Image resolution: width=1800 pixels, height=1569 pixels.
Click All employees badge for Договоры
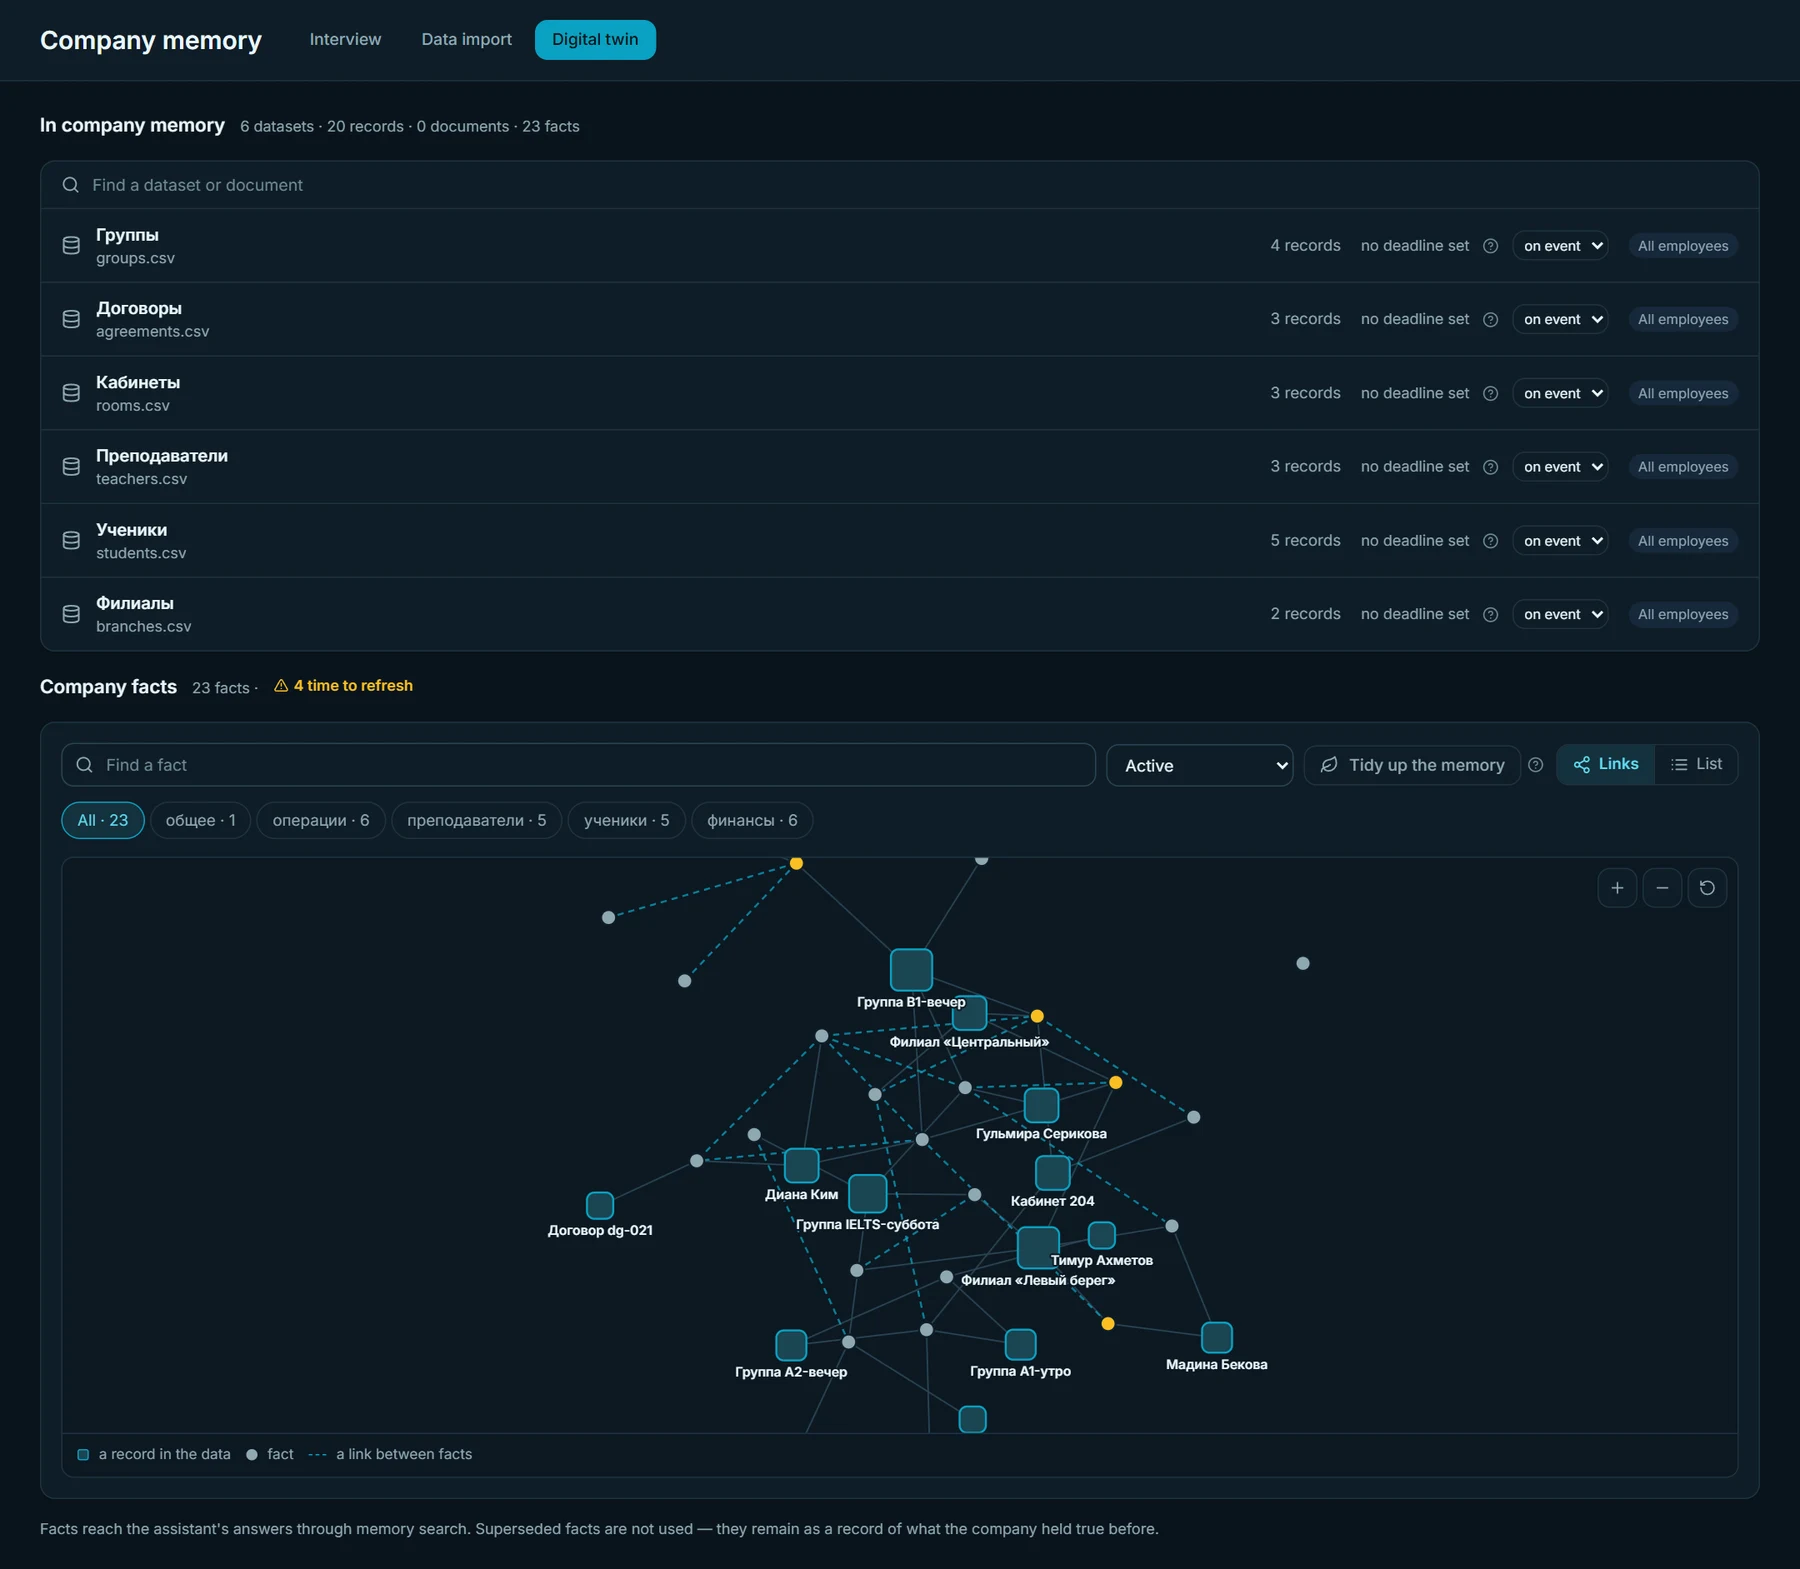point(1683,319)
